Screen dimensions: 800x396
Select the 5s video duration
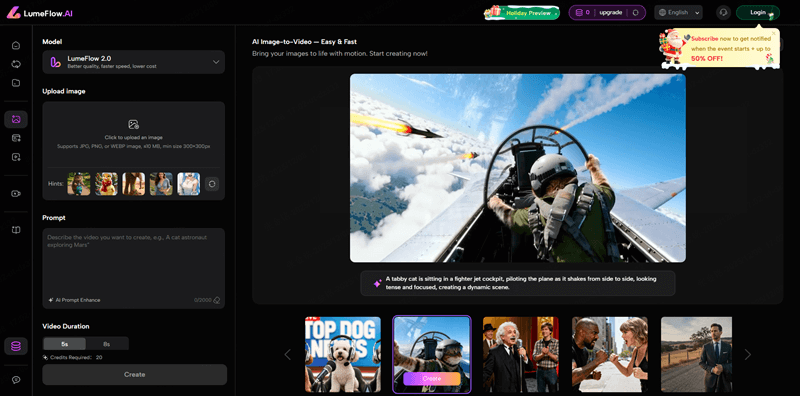(64, 344)
